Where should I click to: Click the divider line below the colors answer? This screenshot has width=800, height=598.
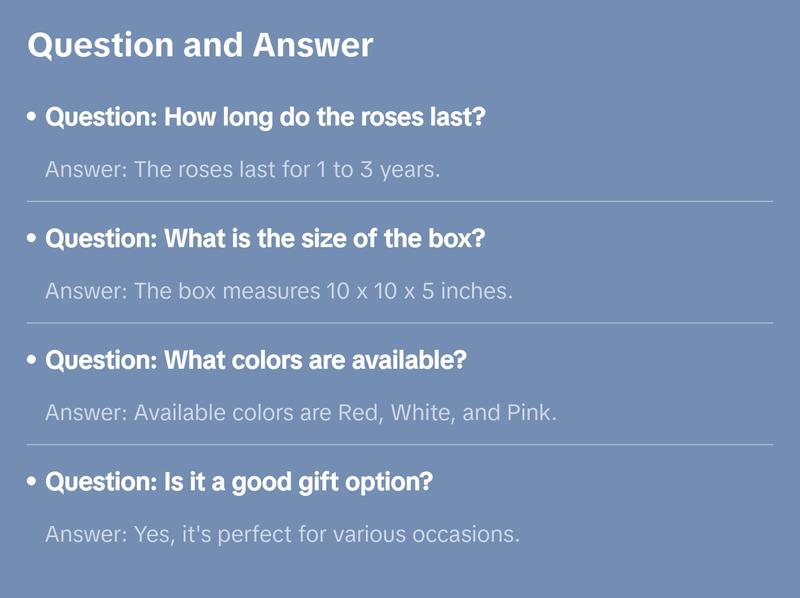tap(400, 444)
